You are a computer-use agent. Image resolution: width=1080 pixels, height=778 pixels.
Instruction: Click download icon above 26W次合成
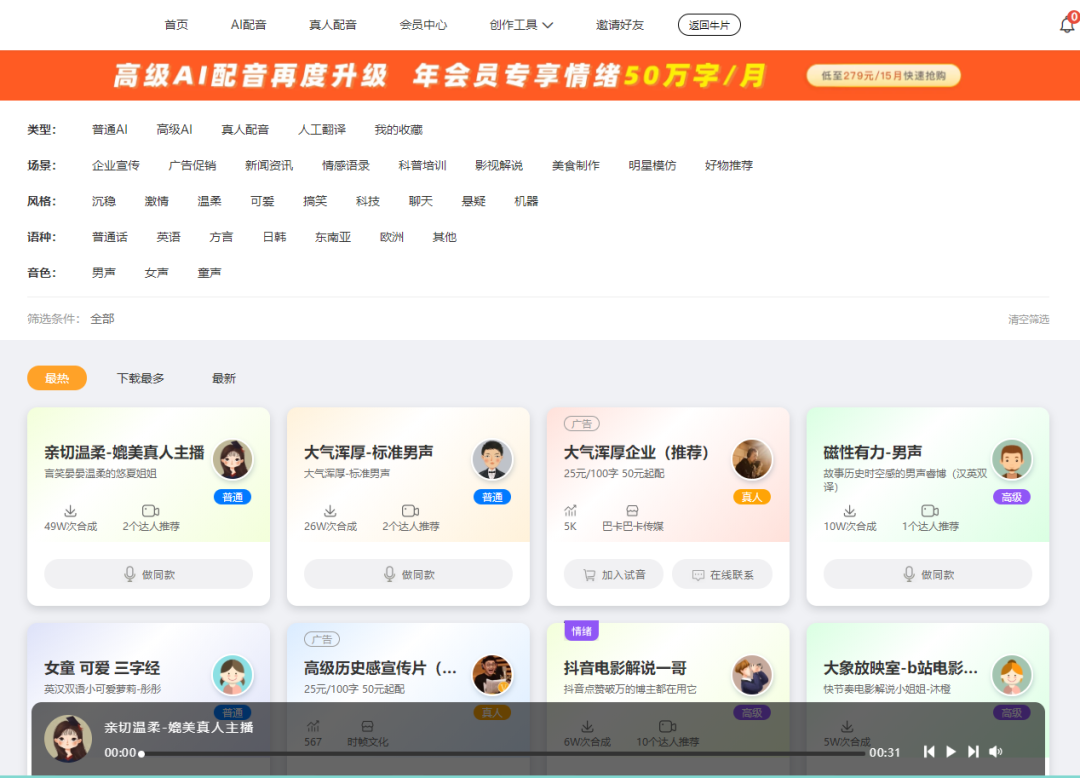[x=330, y=511]
